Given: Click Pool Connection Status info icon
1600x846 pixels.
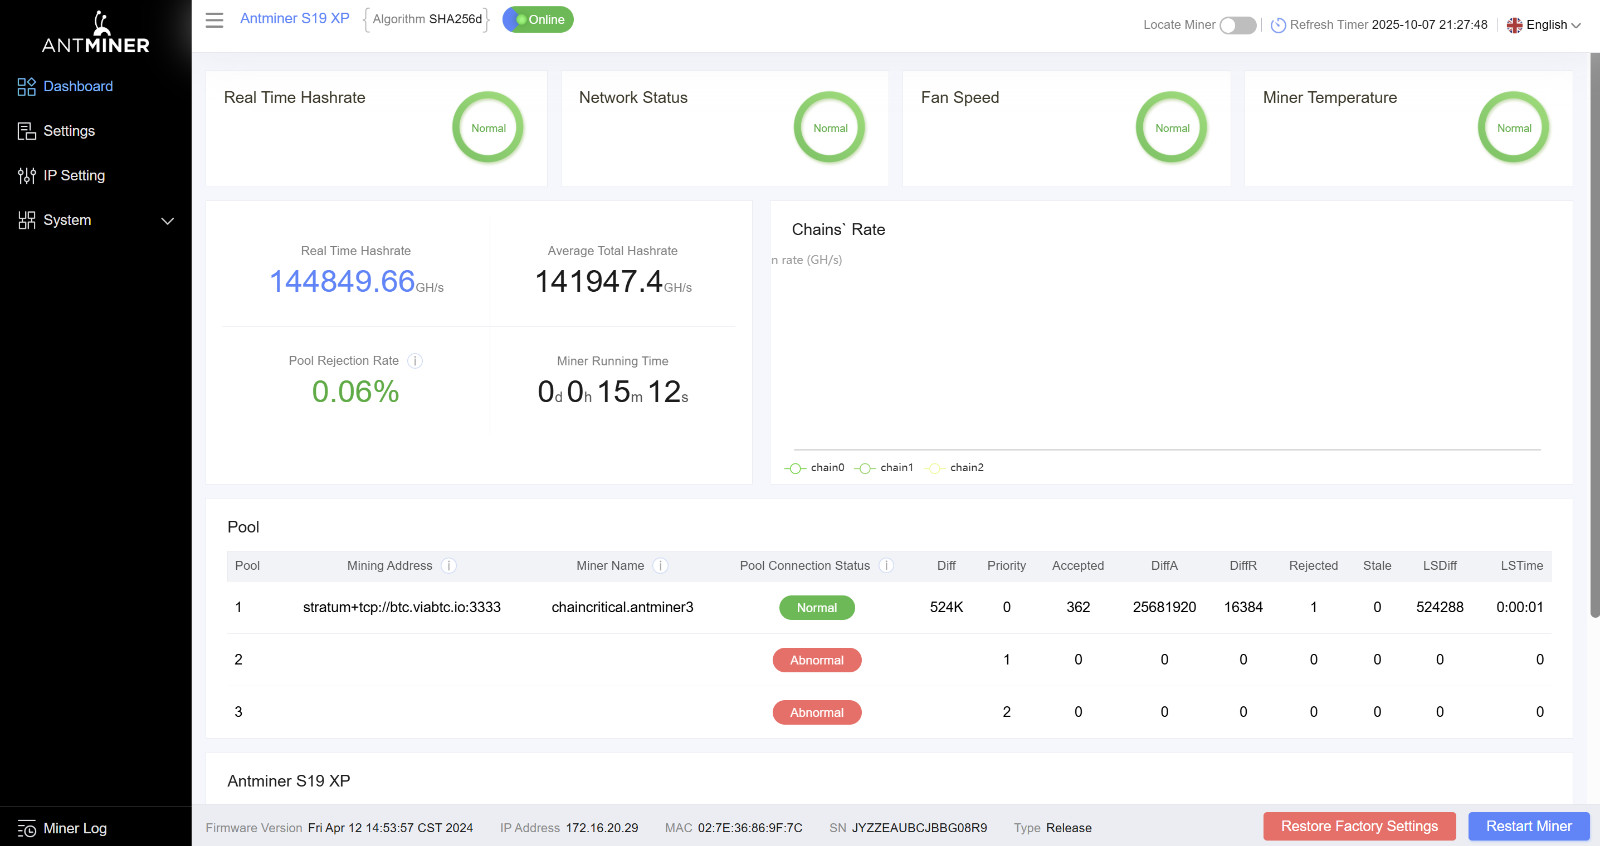Looking at the screenshot, I should [x=886, y=566].
